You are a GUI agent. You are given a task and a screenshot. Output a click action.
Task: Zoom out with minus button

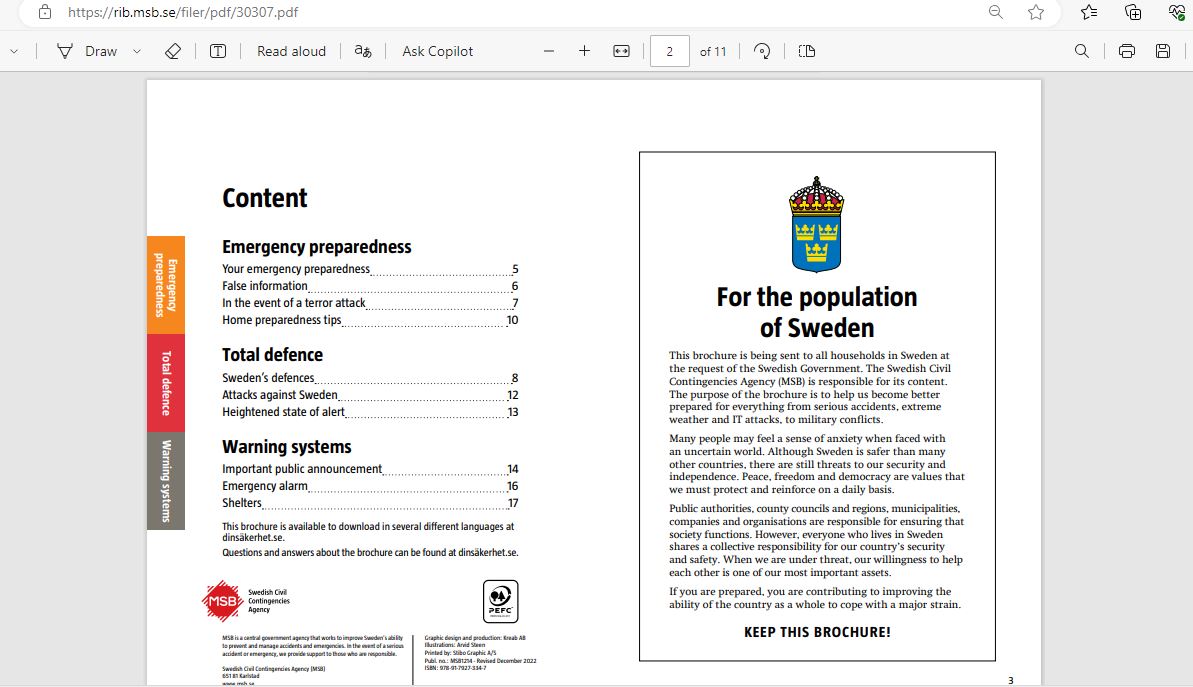coord(549,51)
